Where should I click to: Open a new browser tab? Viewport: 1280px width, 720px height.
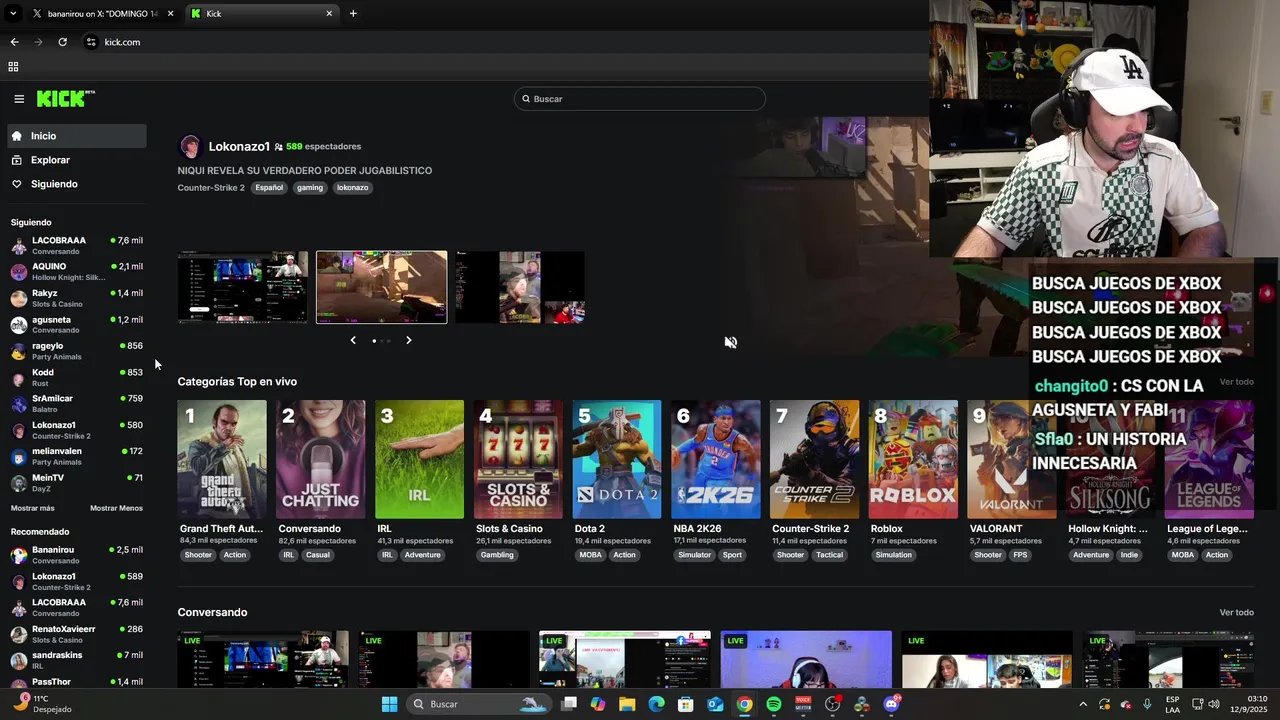tap(353, 14)
